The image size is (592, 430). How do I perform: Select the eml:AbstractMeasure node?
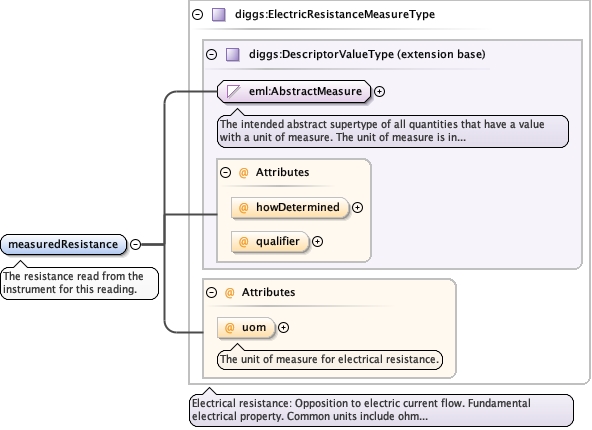click(294, 91)
